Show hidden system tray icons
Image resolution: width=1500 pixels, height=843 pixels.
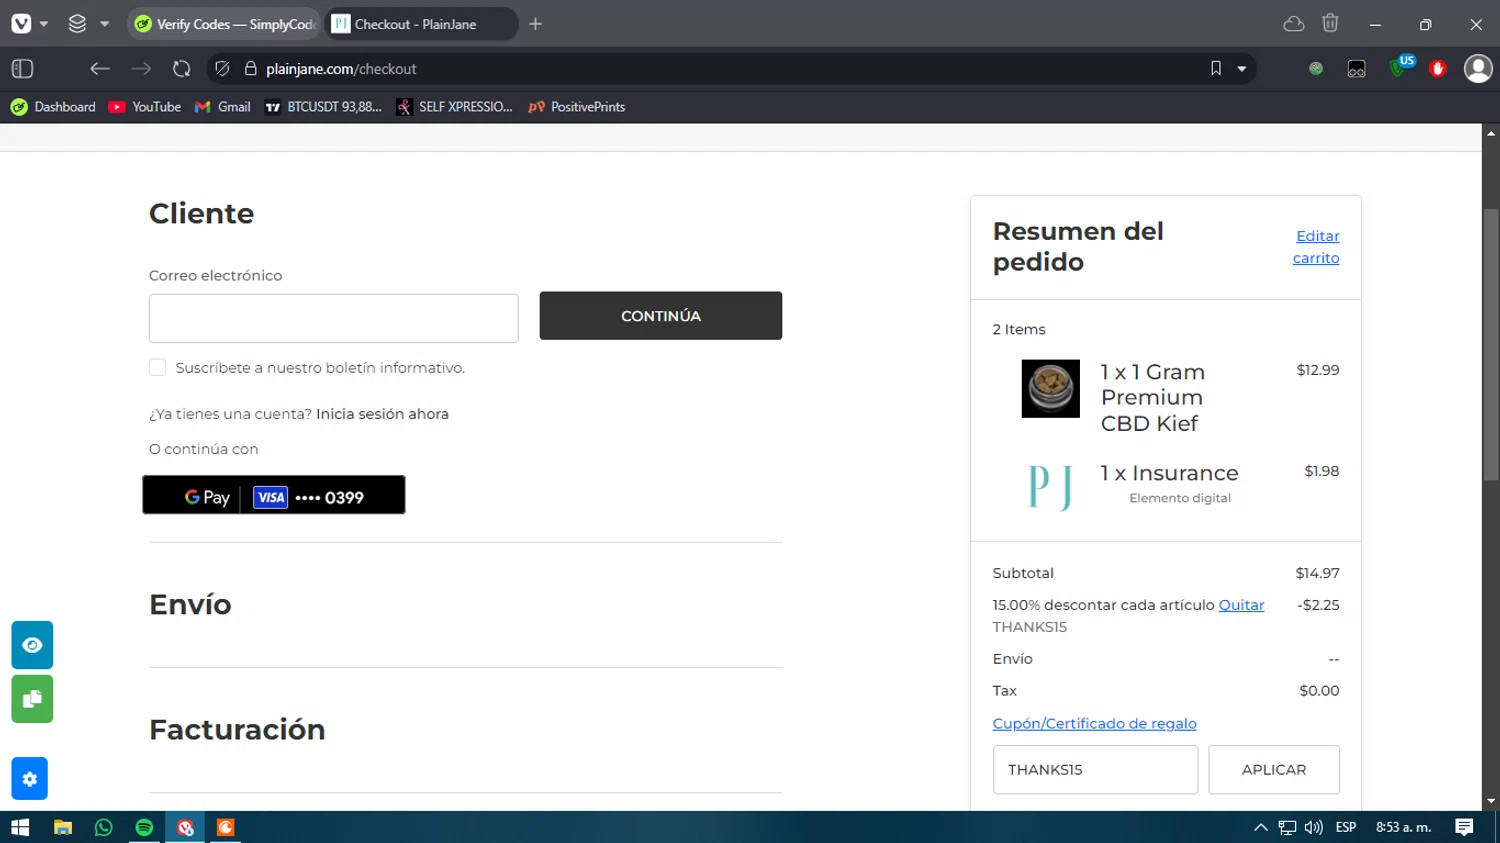pyautogui.click(x=1261, y=828)
